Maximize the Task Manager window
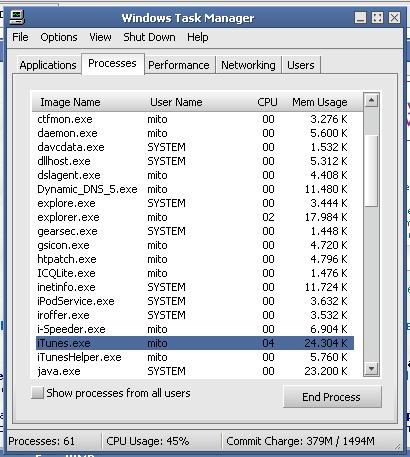This screenshot has width=410, height=457. point(377,17)
